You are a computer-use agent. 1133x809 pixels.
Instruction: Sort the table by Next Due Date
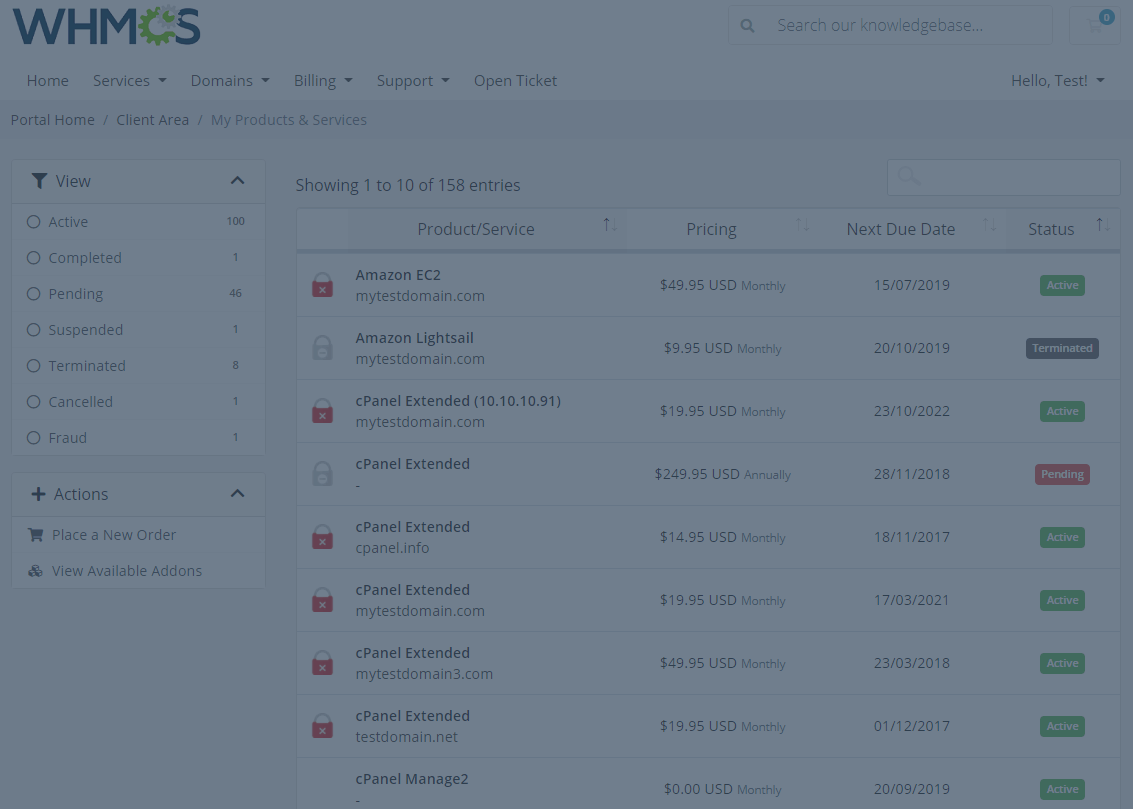[x=900, y=228]
